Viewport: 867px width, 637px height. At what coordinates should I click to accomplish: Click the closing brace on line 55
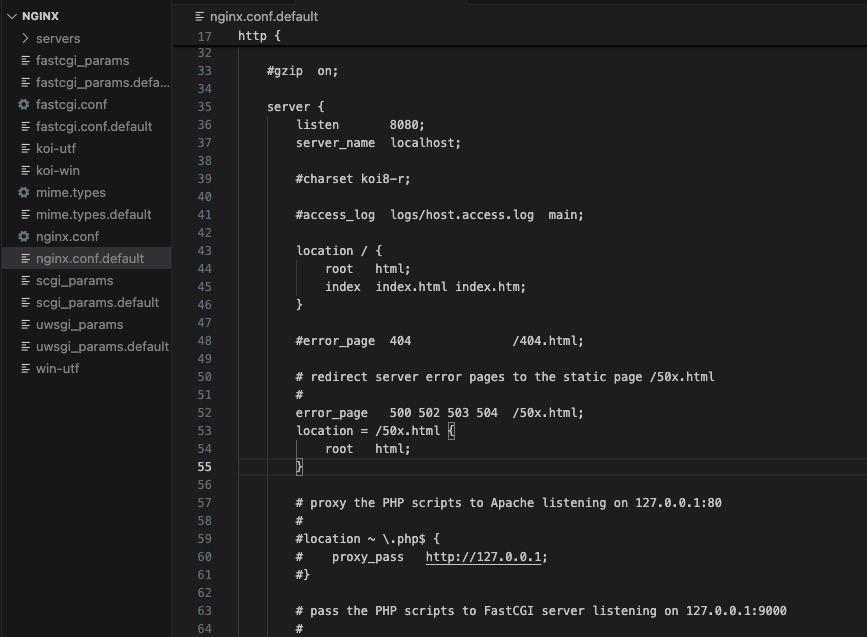click(299, 467)
